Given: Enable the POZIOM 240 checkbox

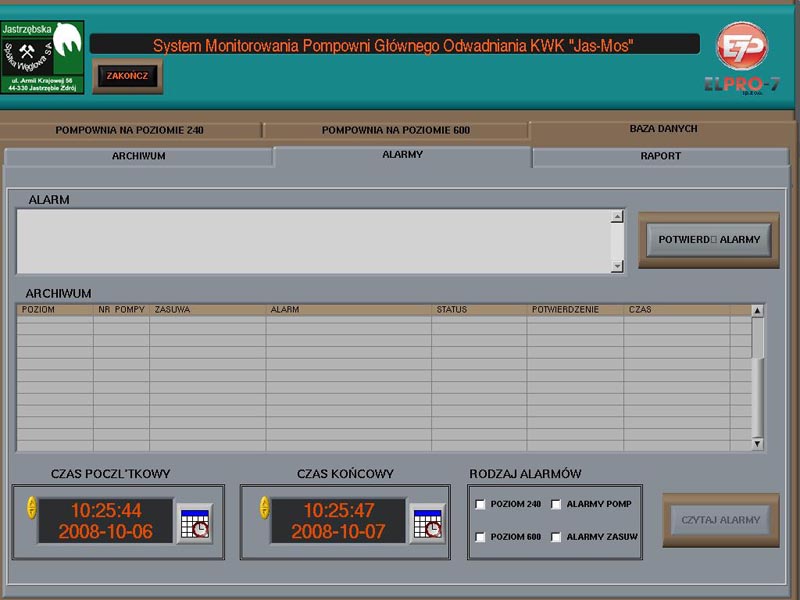Looking at the screenshot, I should click(480, 505).
